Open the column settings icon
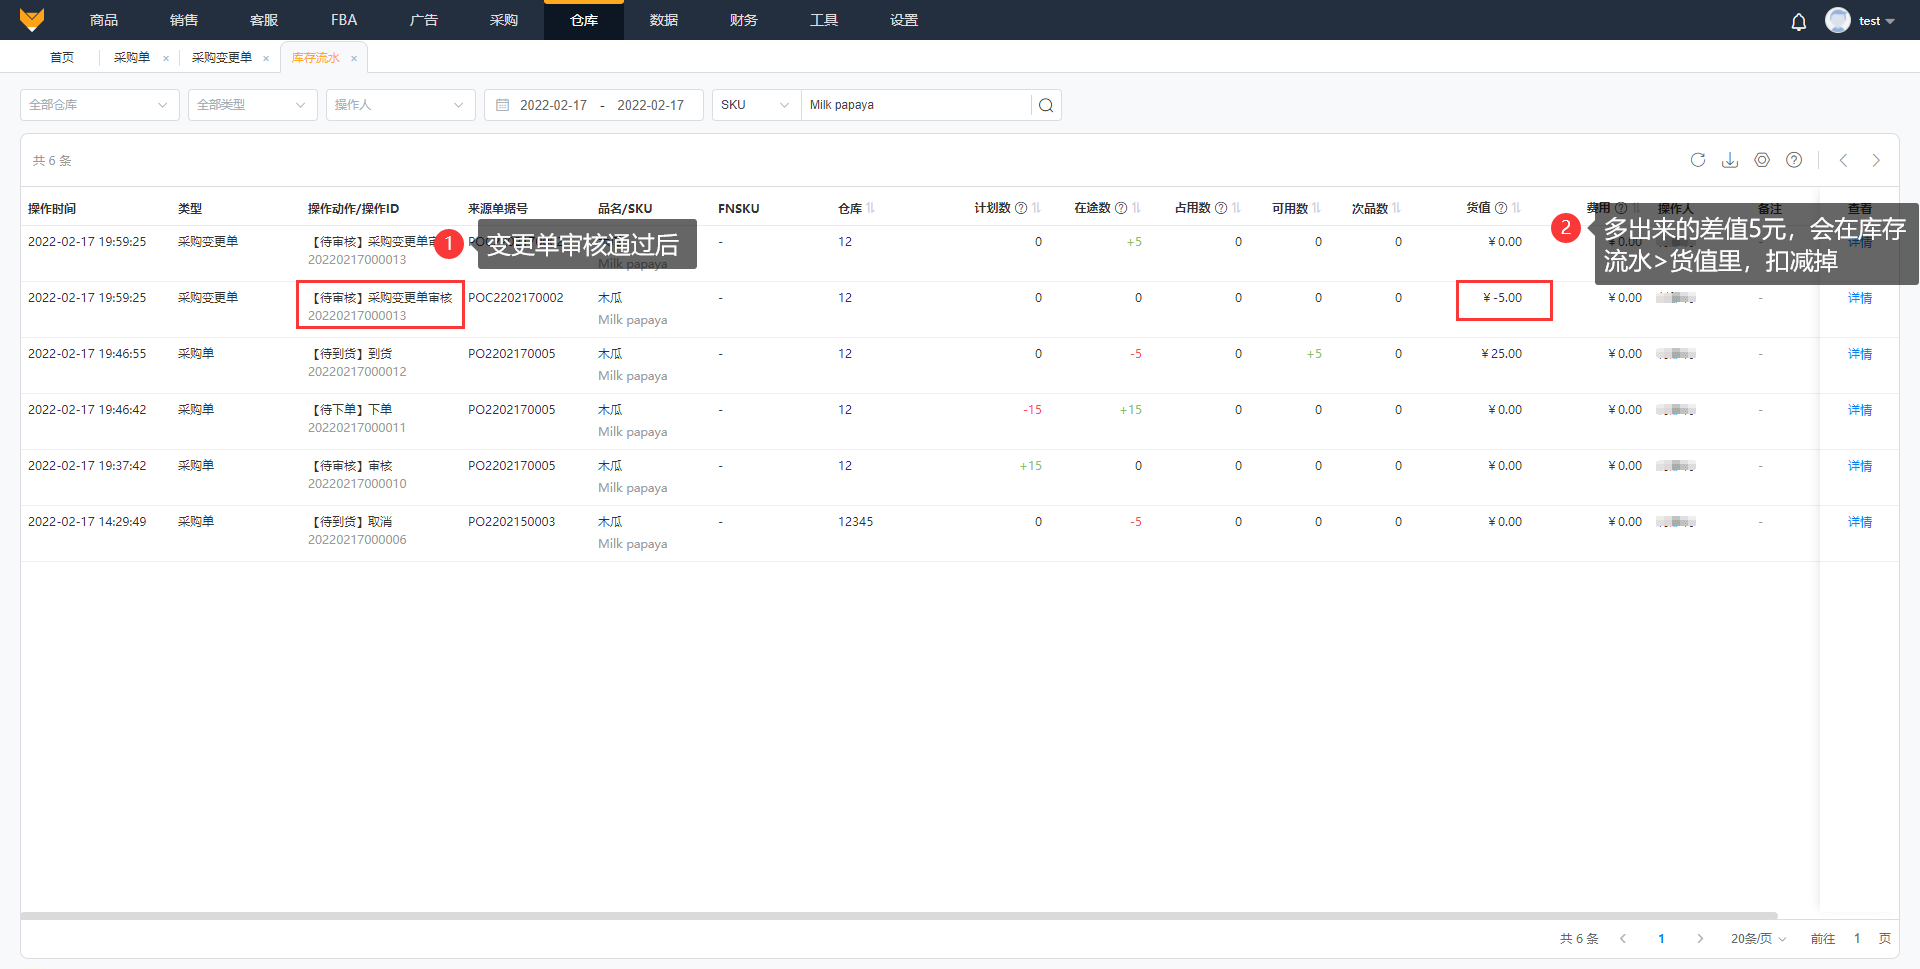1920x969 pixels. click(x=1761, y=160)
